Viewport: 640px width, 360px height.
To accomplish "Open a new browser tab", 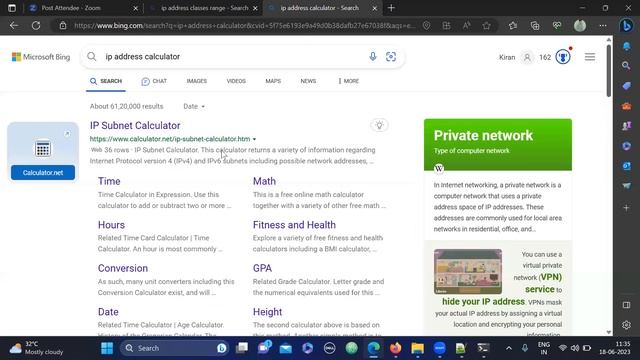I will 391,8.
